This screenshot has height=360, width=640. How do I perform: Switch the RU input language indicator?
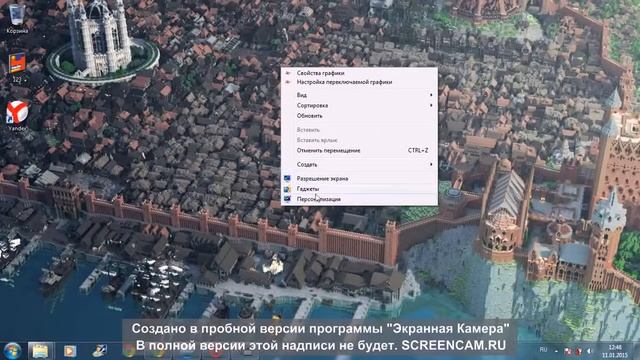point(543,350)
